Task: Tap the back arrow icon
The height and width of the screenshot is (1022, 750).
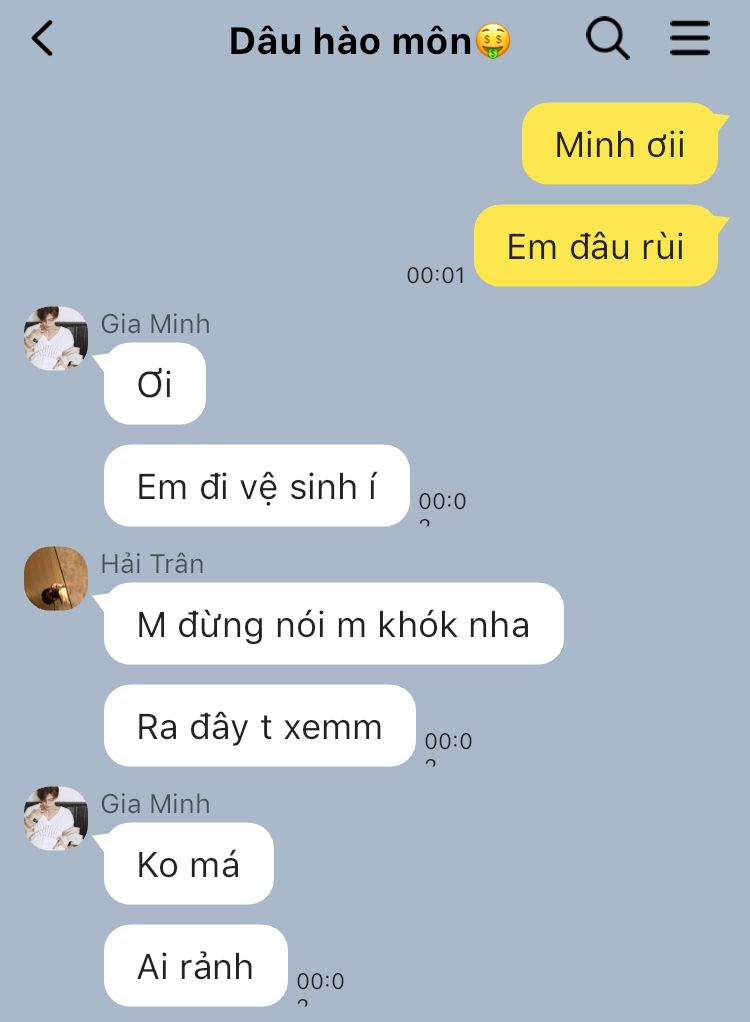Action: click(x=42, y=38)
